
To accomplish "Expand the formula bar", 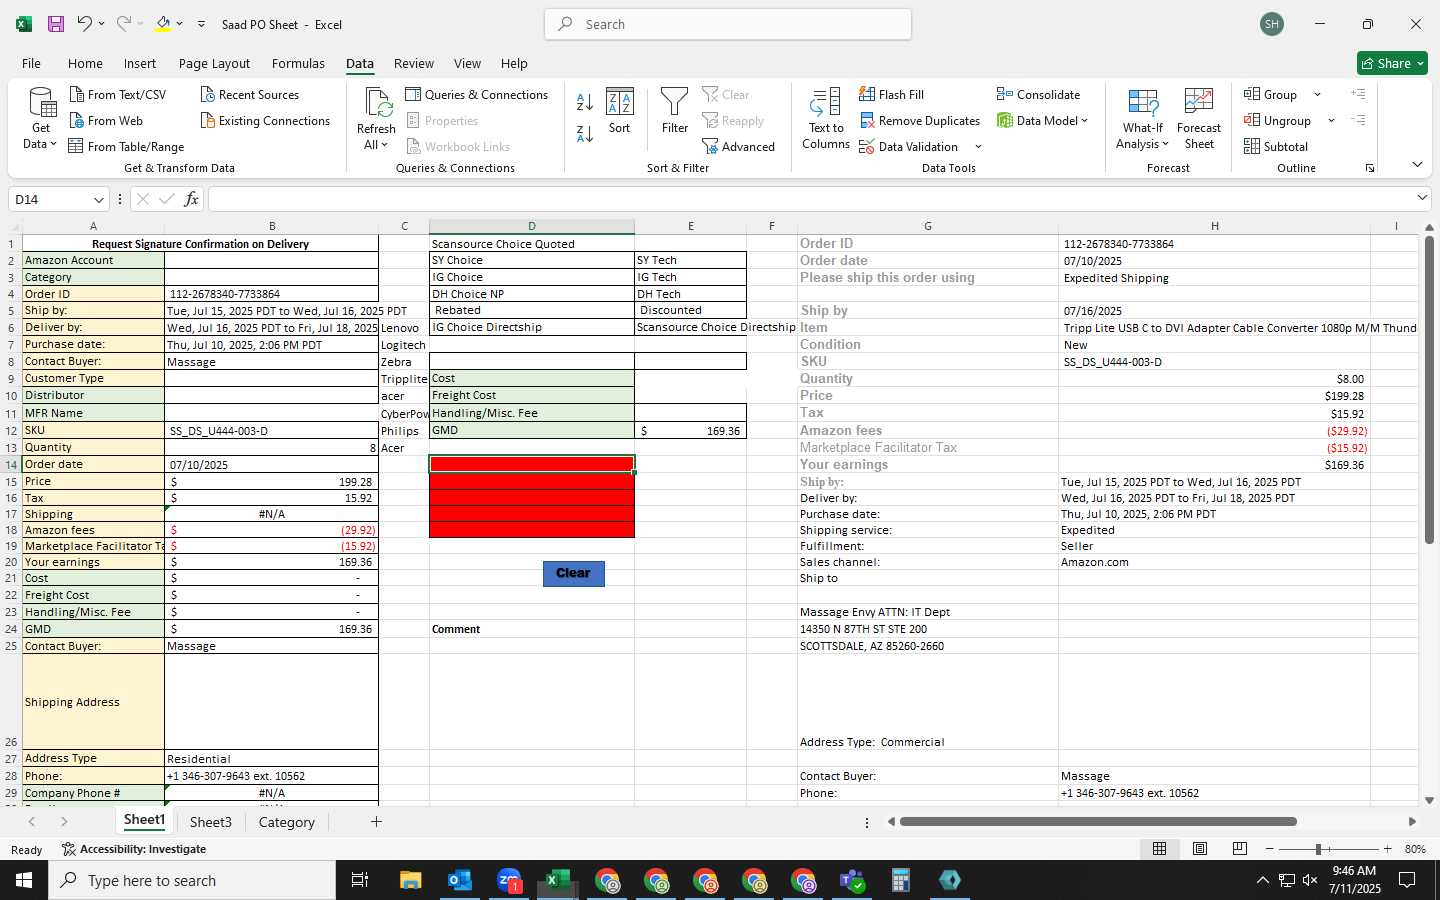I will coord(1422,198).
